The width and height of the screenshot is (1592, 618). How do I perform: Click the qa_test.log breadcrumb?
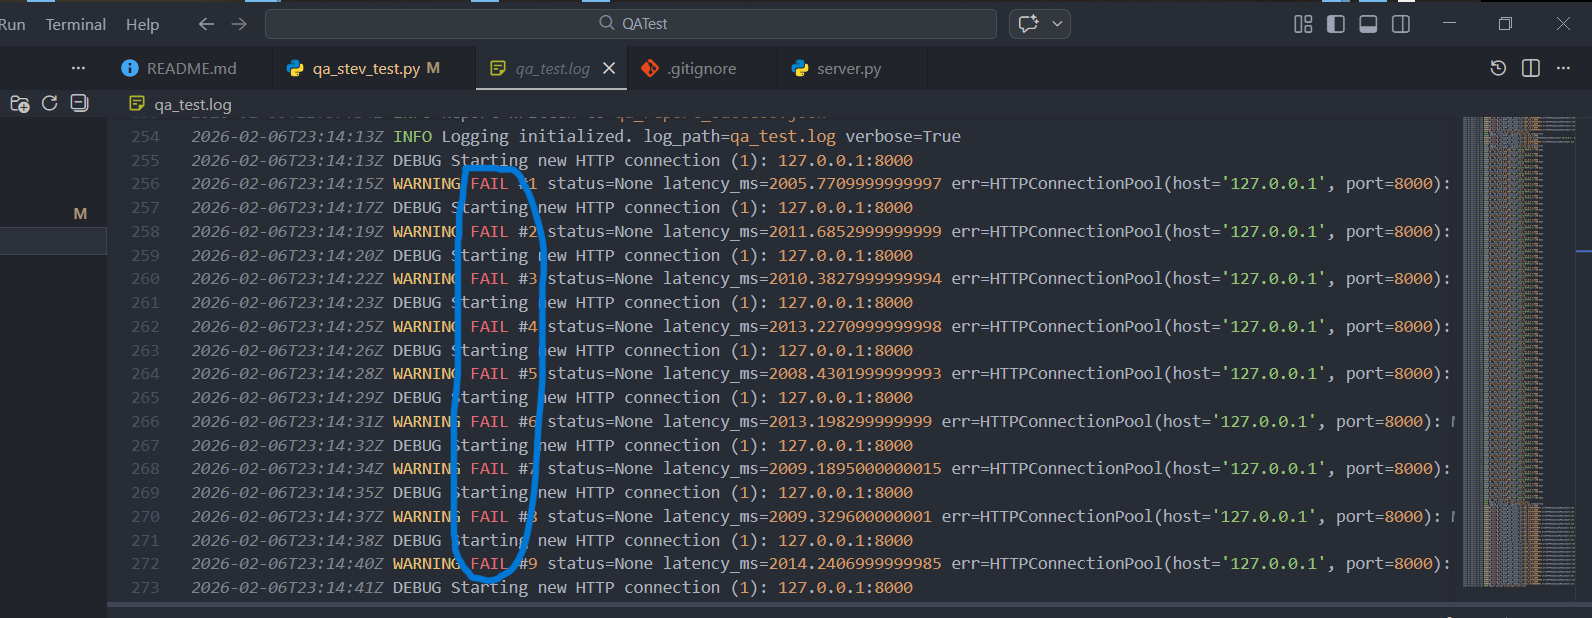[x=192, y=104]
